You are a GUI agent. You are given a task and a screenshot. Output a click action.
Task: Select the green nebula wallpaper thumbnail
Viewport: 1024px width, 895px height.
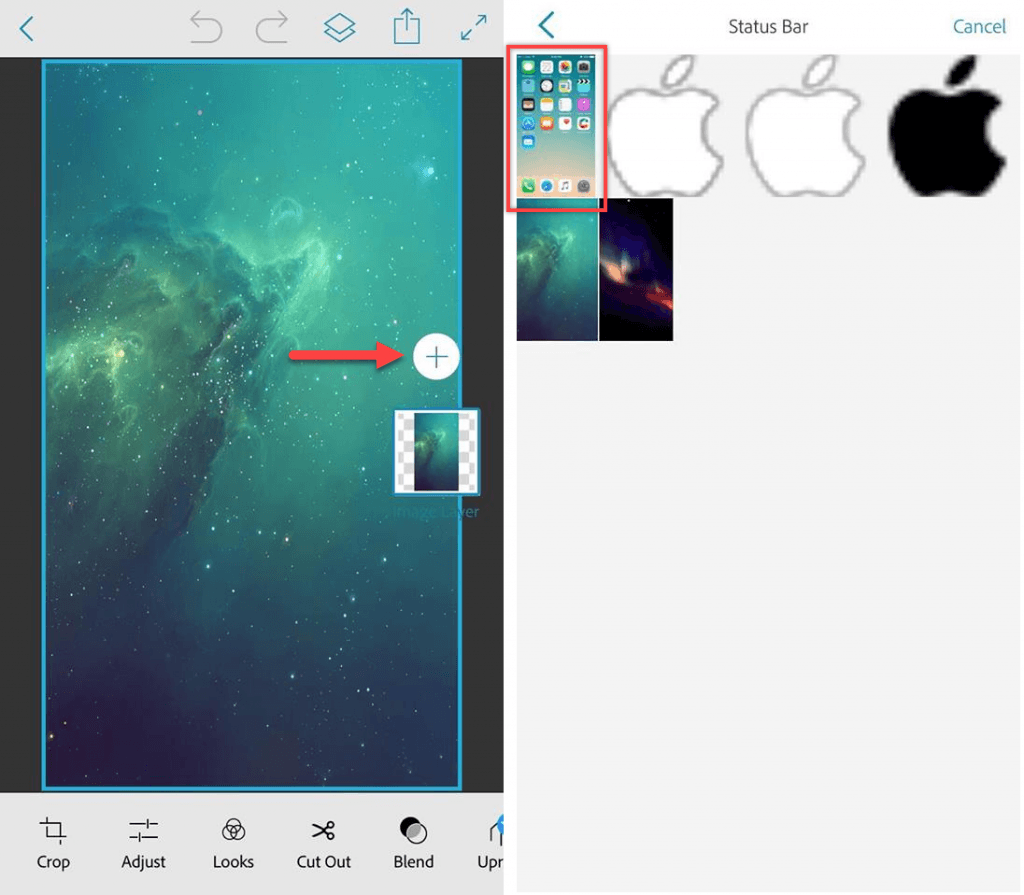[556, 269]
